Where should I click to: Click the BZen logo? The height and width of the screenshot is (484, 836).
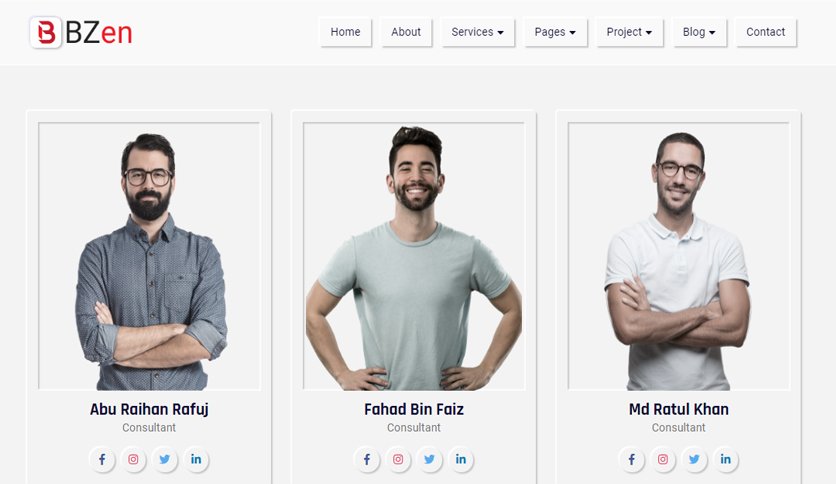(81, 33)
